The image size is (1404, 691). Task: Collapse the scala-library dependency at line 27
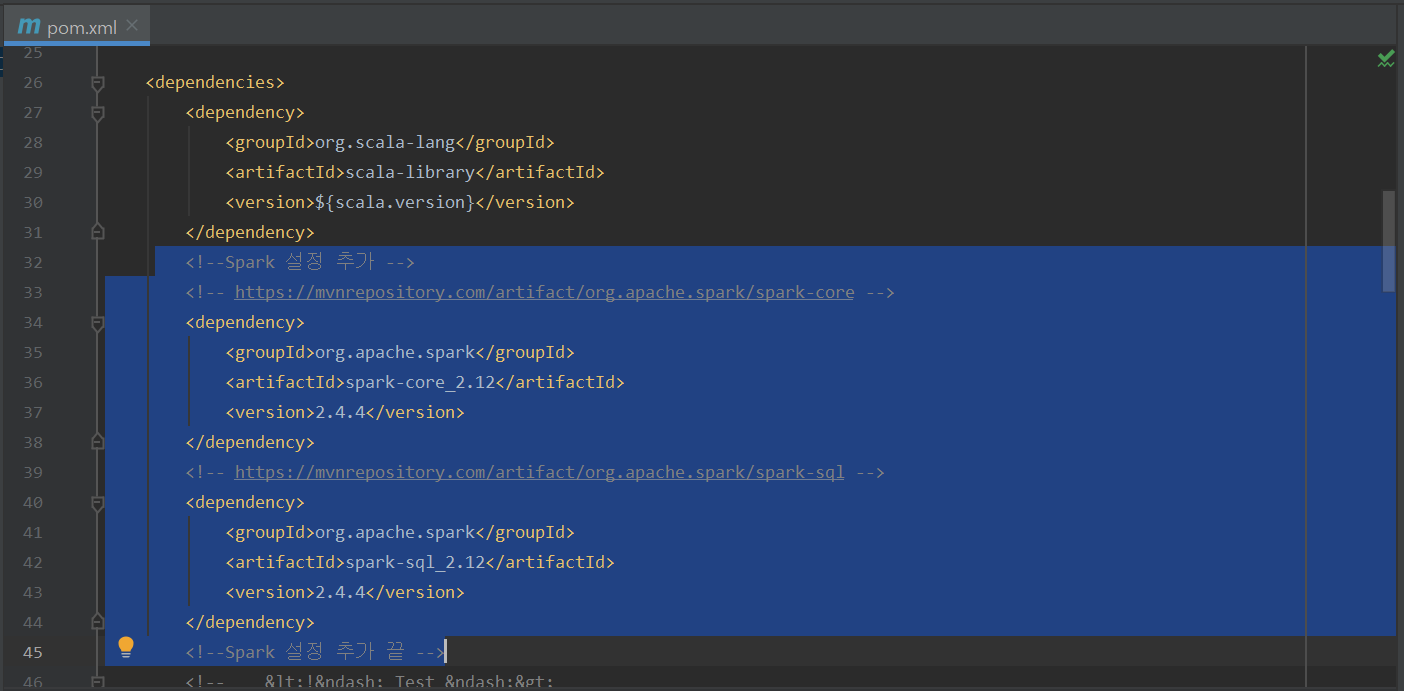pyautogui.click(x=97, y=113)
